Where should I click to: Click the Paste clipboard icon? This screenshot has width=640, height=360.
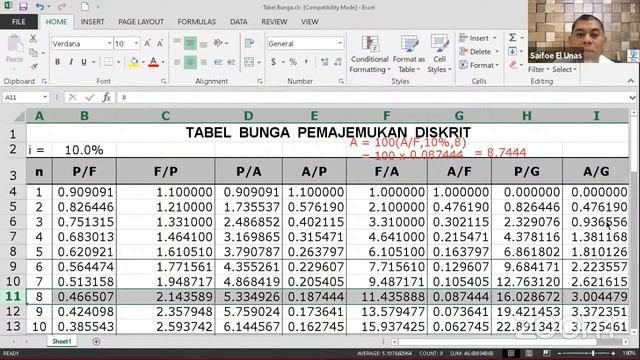pos(15,44)
